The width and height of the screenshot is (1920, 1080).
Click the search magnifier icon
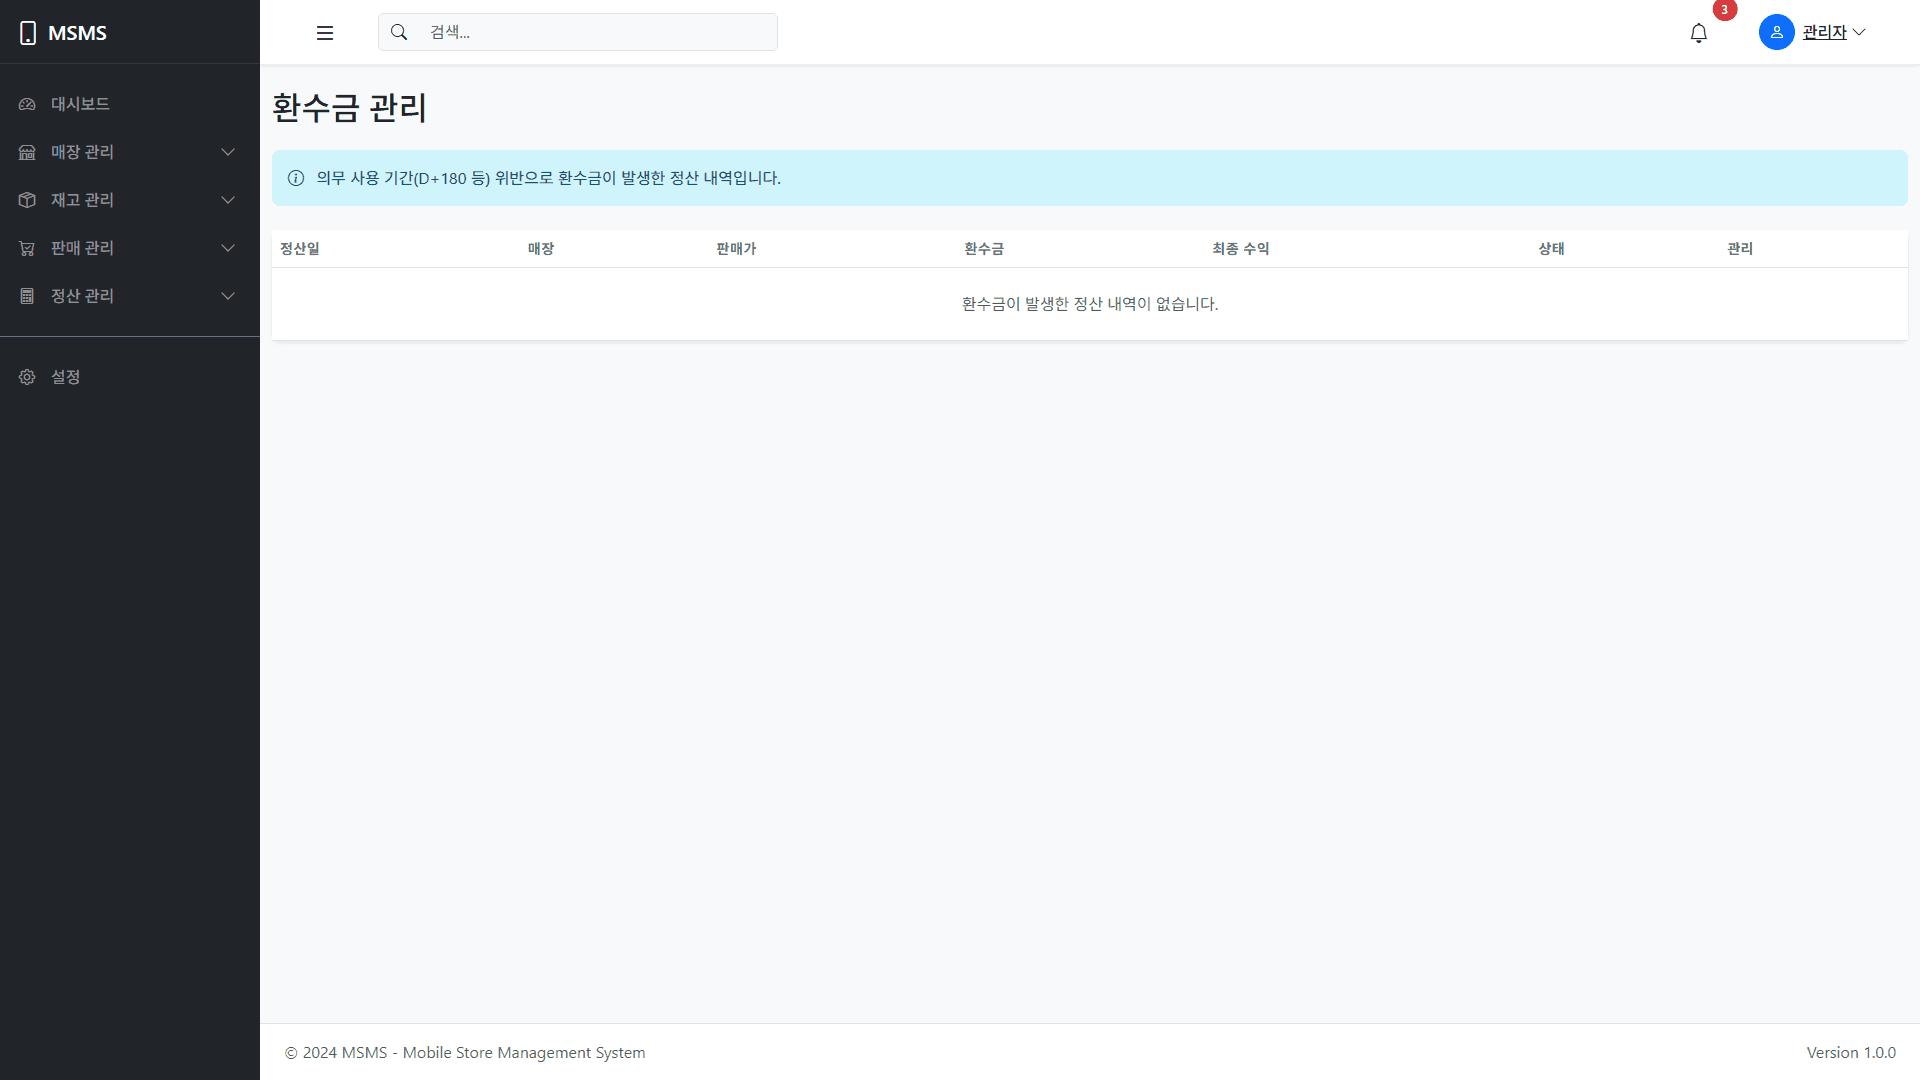pos(399,32)
